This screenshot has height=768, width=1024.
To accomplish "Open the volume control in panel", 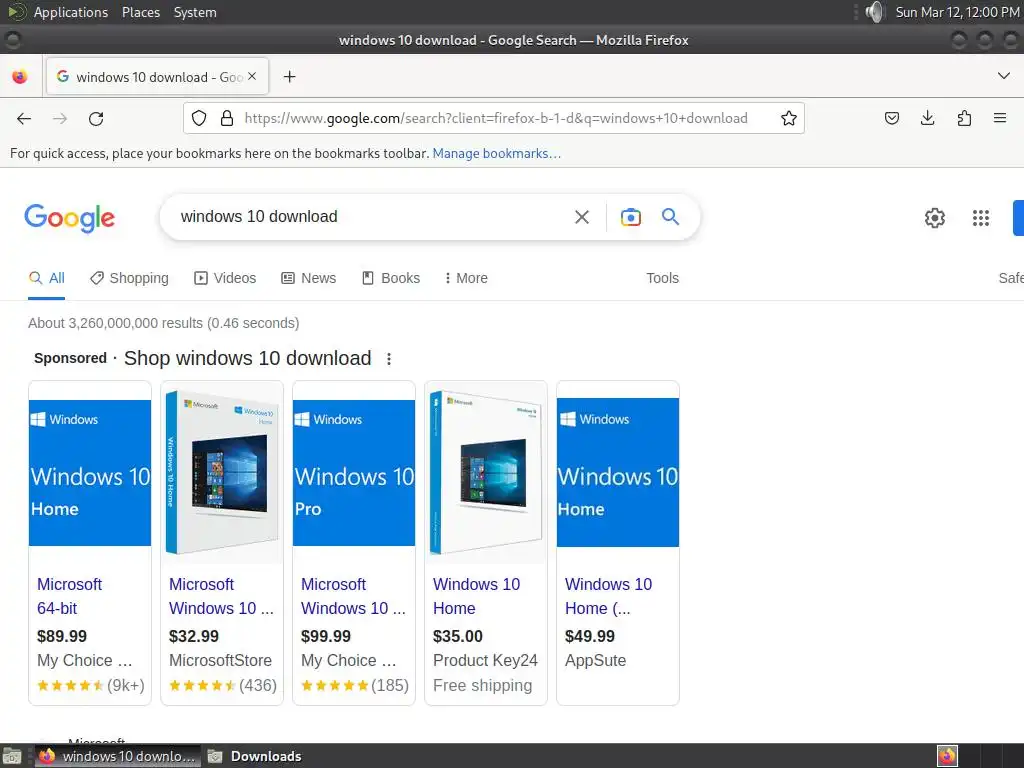I will (874, 12).
